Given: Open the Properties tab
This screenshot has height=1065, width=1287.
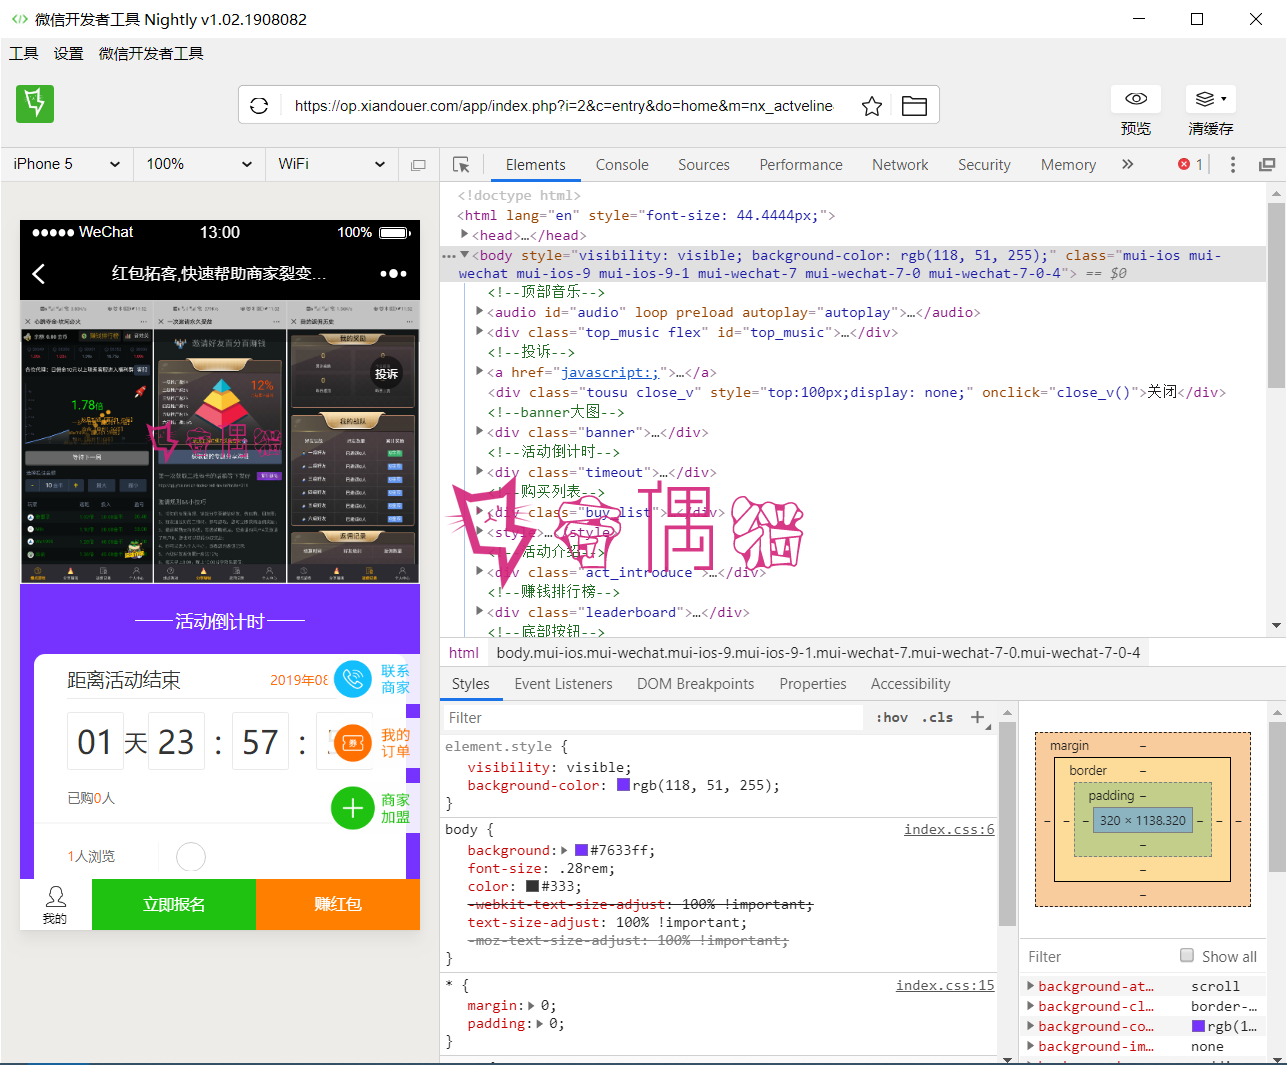Looking at the screenshot, I should click(x=813, y=684).
